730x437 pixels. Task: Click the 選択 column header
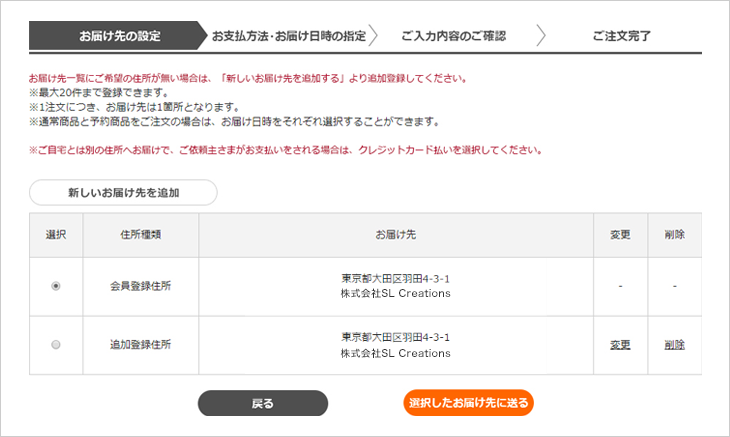[55, 235]
